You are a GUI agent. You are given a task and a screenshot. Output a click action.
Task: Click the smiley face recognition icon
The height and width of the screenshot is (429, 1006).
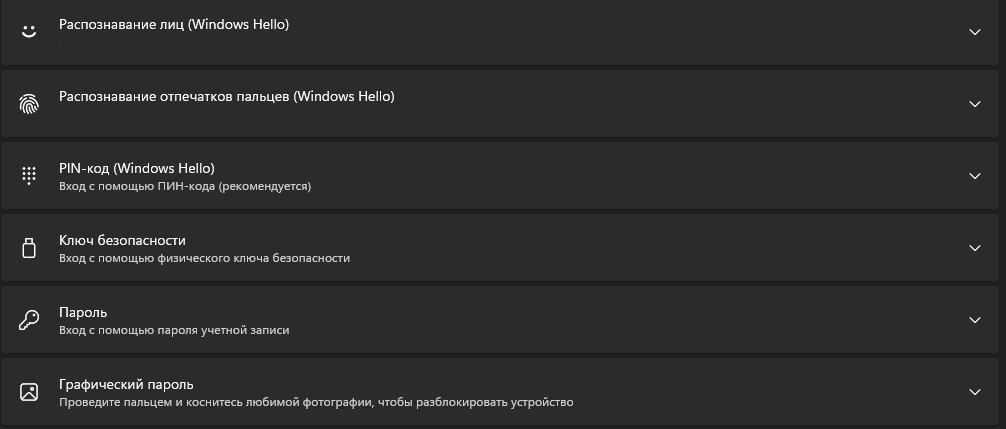pos(28,31)
